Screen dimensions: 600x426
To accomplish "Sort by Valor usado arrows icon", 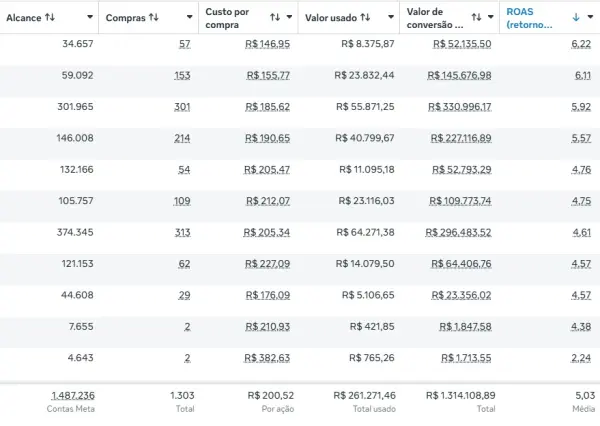I will tap(365, 17).
